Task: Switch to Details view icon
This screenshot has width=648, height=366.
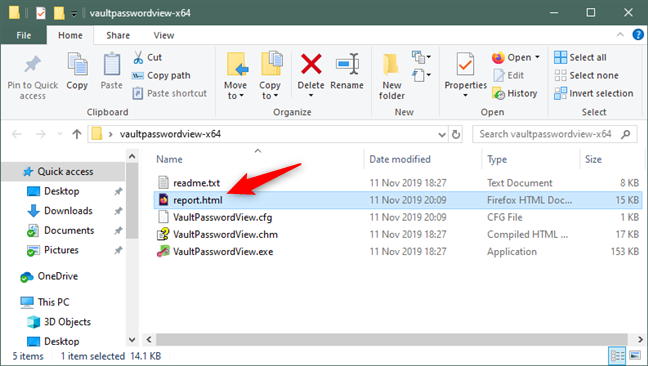Action: [618, 356]
